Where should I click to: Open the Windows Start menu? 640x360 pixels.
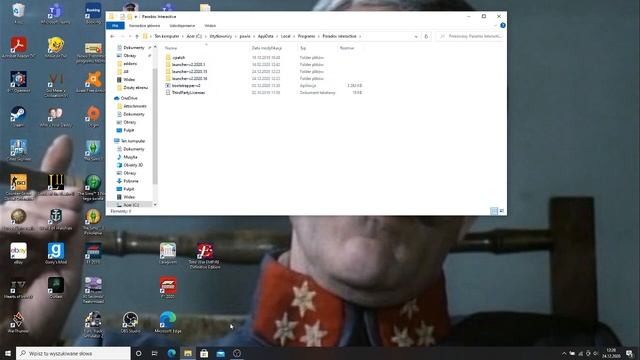tap(8, 353)
